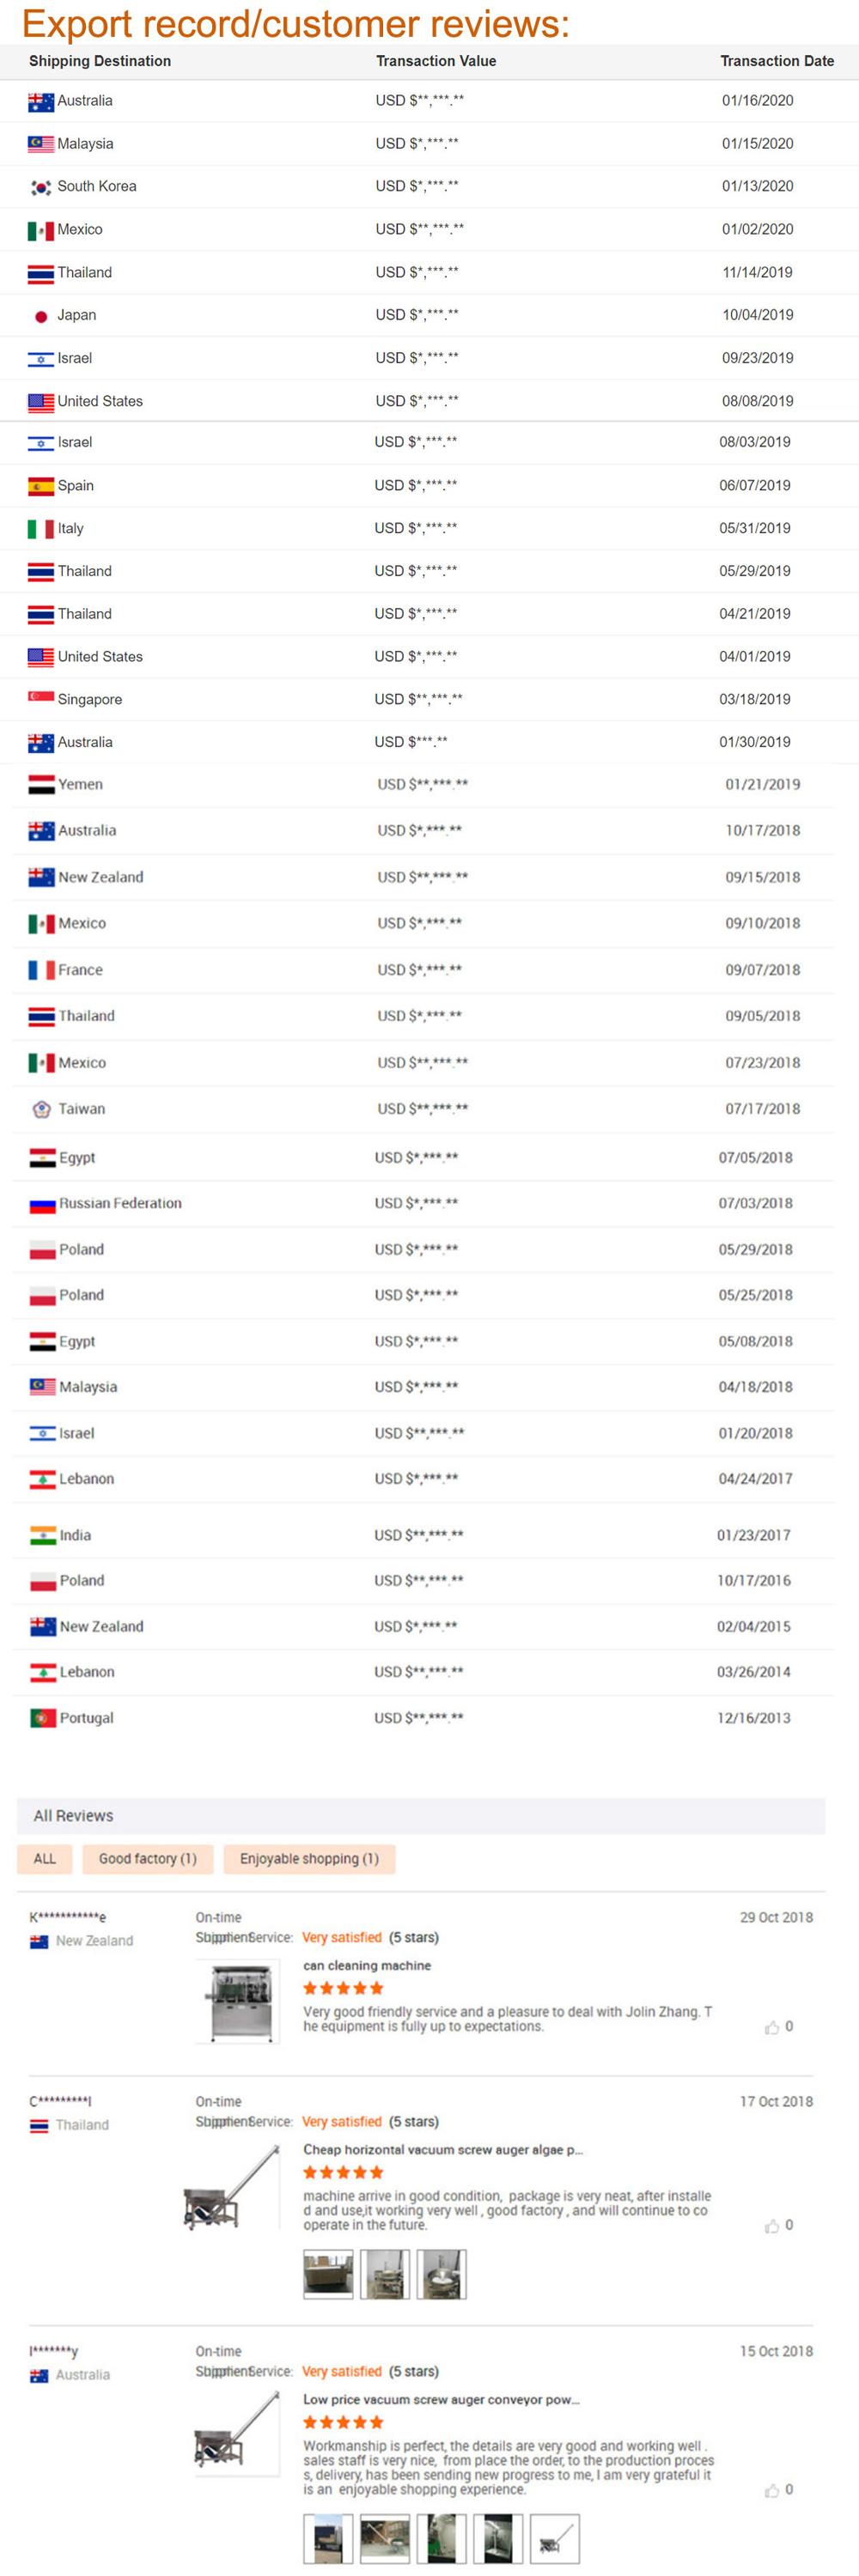Click the Portugal flag icon
This screenshot has width=859, height=2576.
coord(42,1718)
